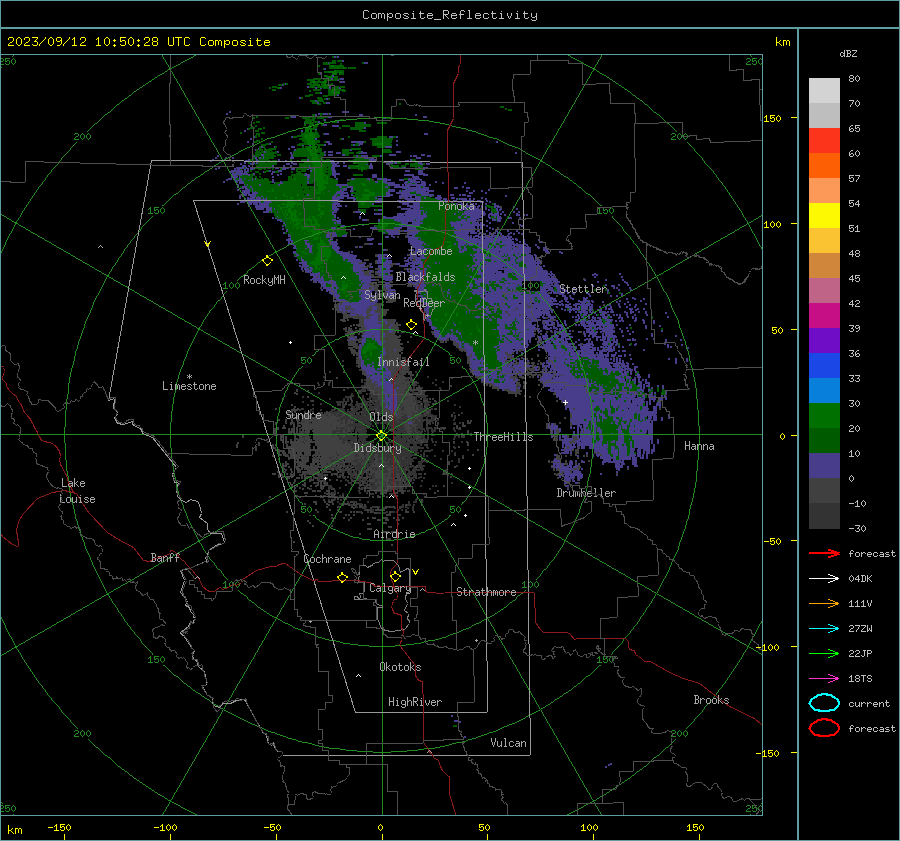Click the yellow diamond marker below RedDeer
The width and height of the screenshot is (900, 841).
[x=411, y=325]
